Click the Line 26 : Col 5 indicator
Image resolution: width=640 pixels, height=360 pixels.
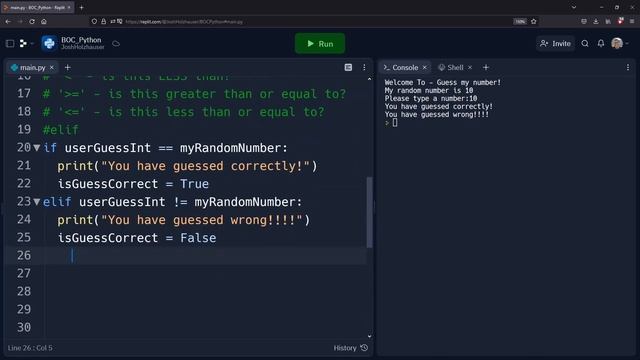point(30,348)
